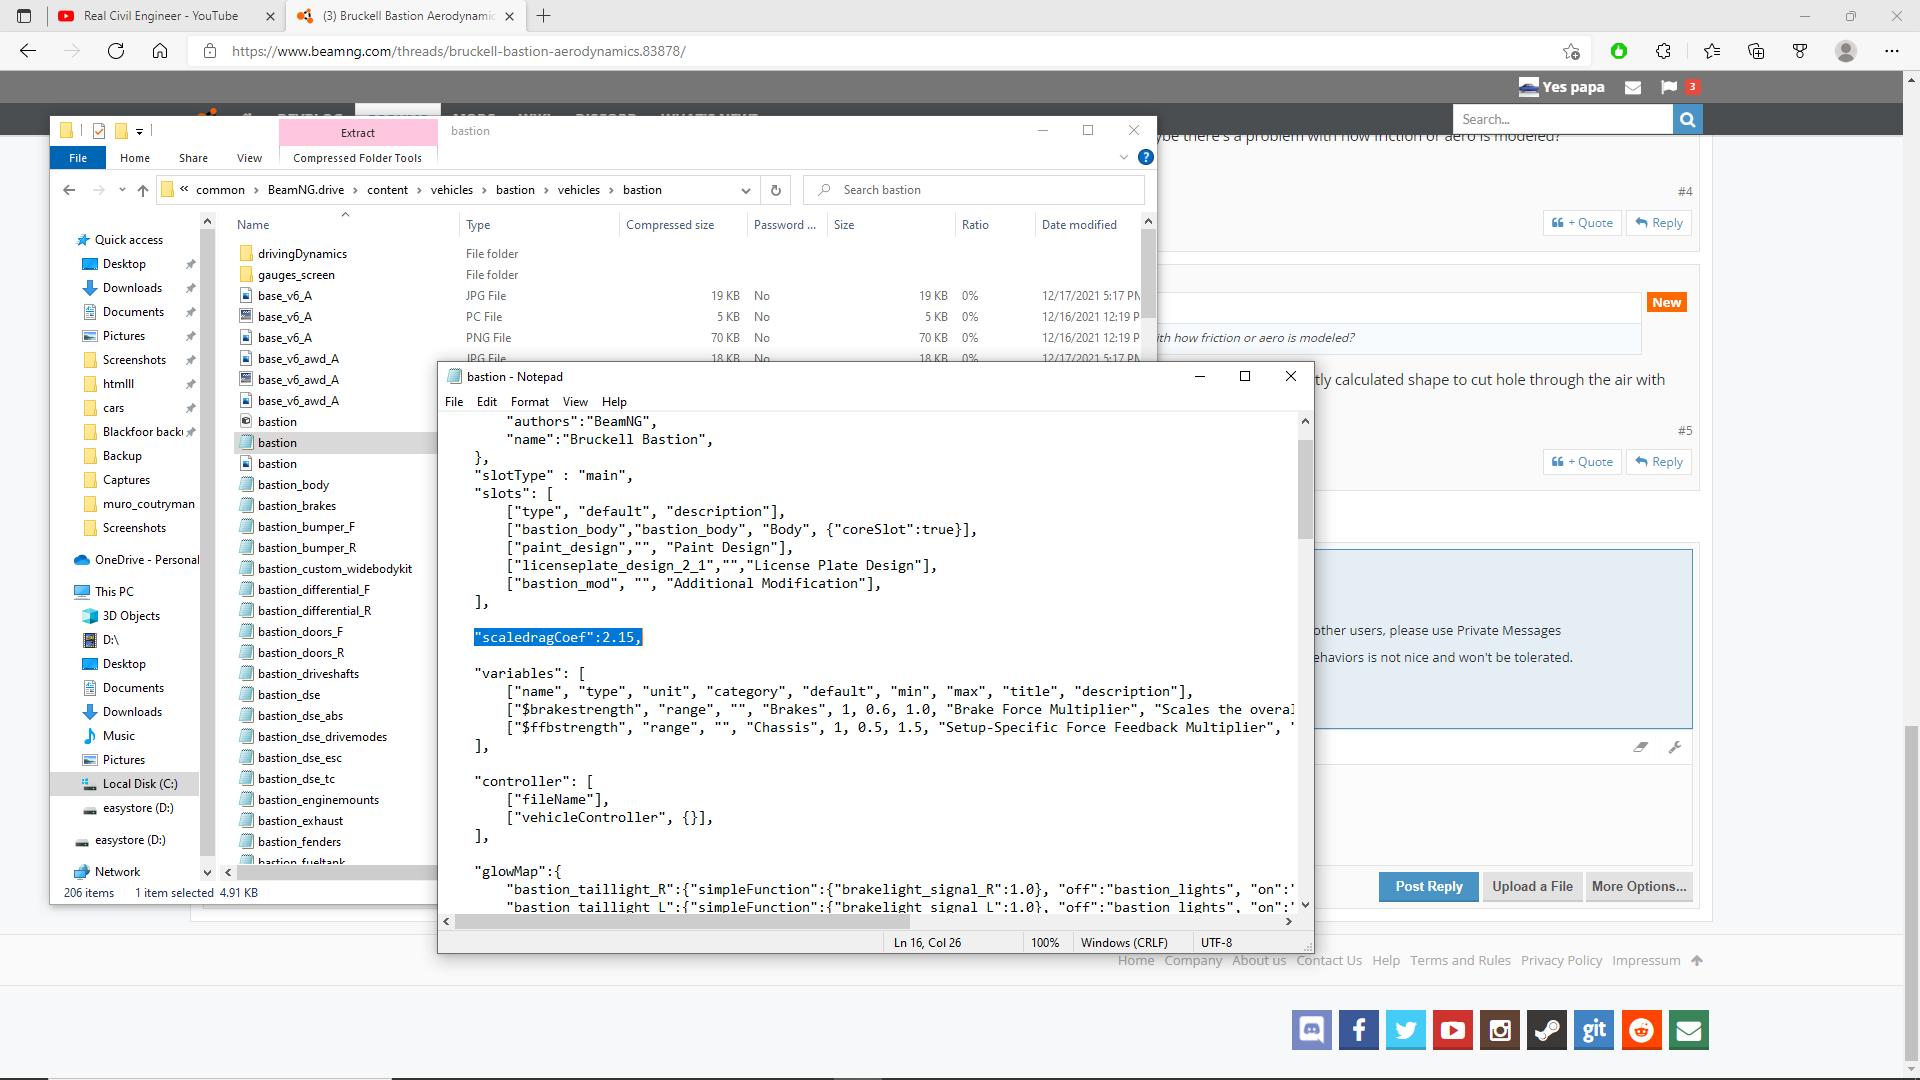The image size is (1920, 1080).
Task: Click the browser Refresh icon
Action: [x=116, y=51]
